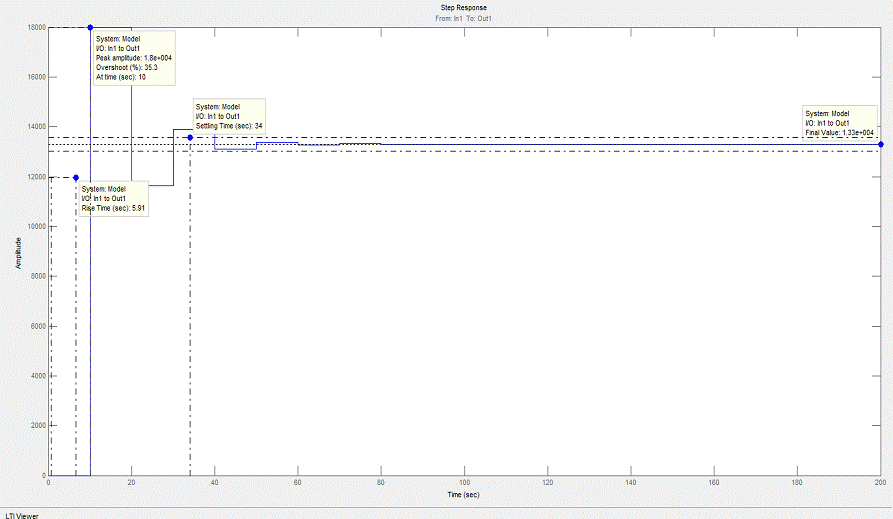Click the peak amplitude marker dot
Screen dimensions: 893x519
90,28
